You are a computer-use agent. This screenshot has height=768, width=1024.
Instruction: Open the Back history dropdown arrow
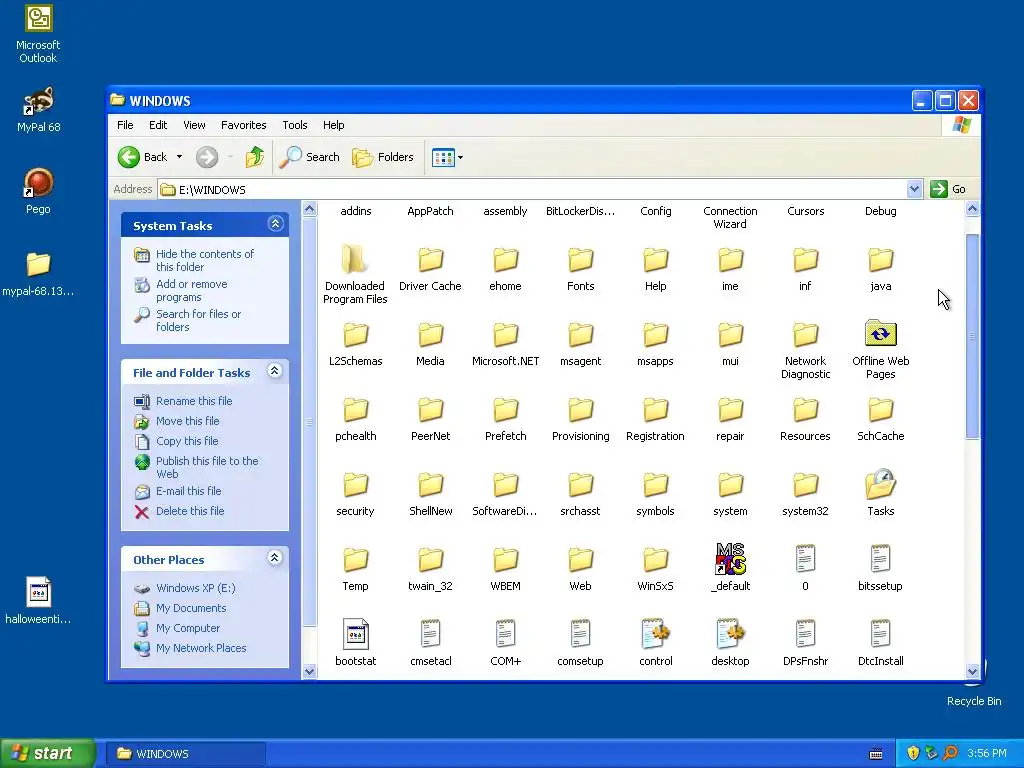(179, 157)
